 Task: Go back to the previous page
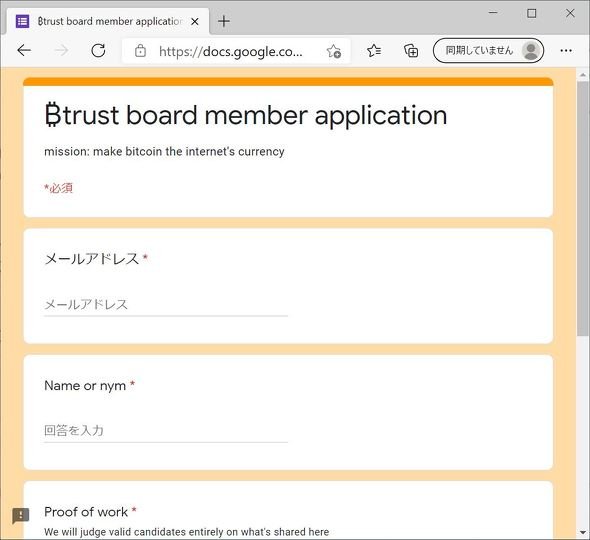point(24,50)
